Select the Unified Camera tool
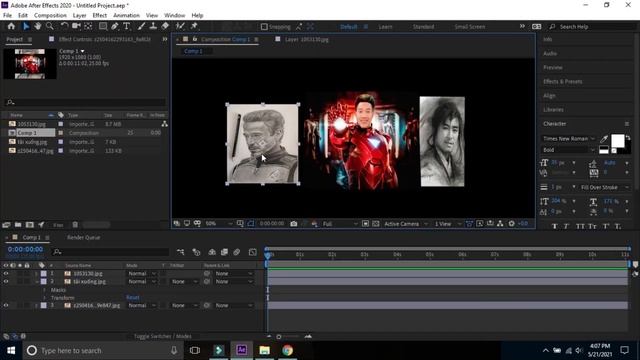 click(x=76, y=26)
